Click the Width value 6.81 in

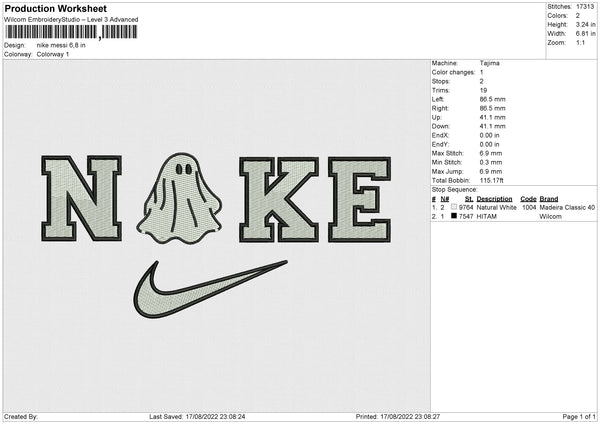585,34
